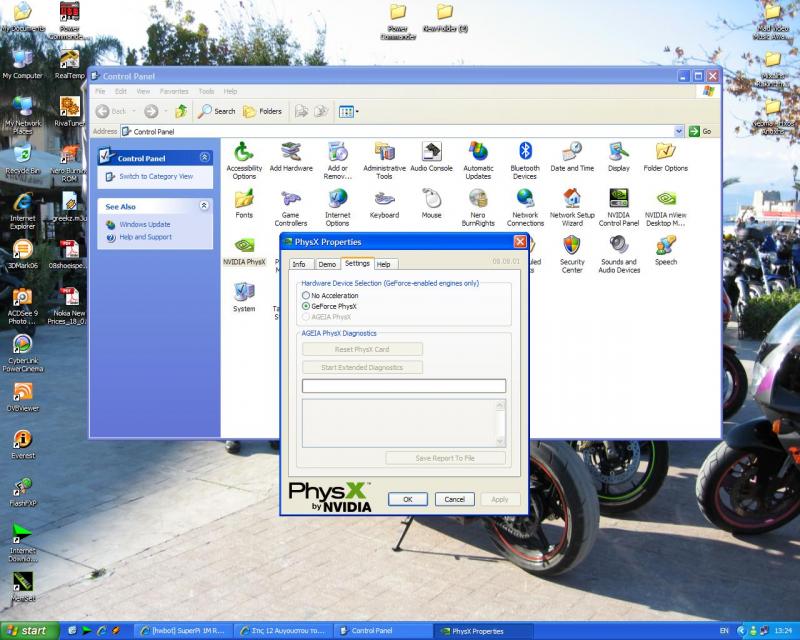Open Date and Time applet
The image size is (800, 640).
tap(572, 156)
